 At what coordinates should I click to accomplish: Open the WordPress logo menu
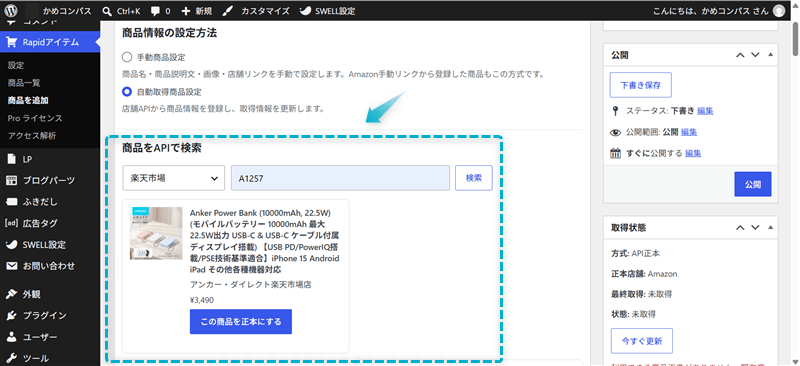tap(12, 10)
